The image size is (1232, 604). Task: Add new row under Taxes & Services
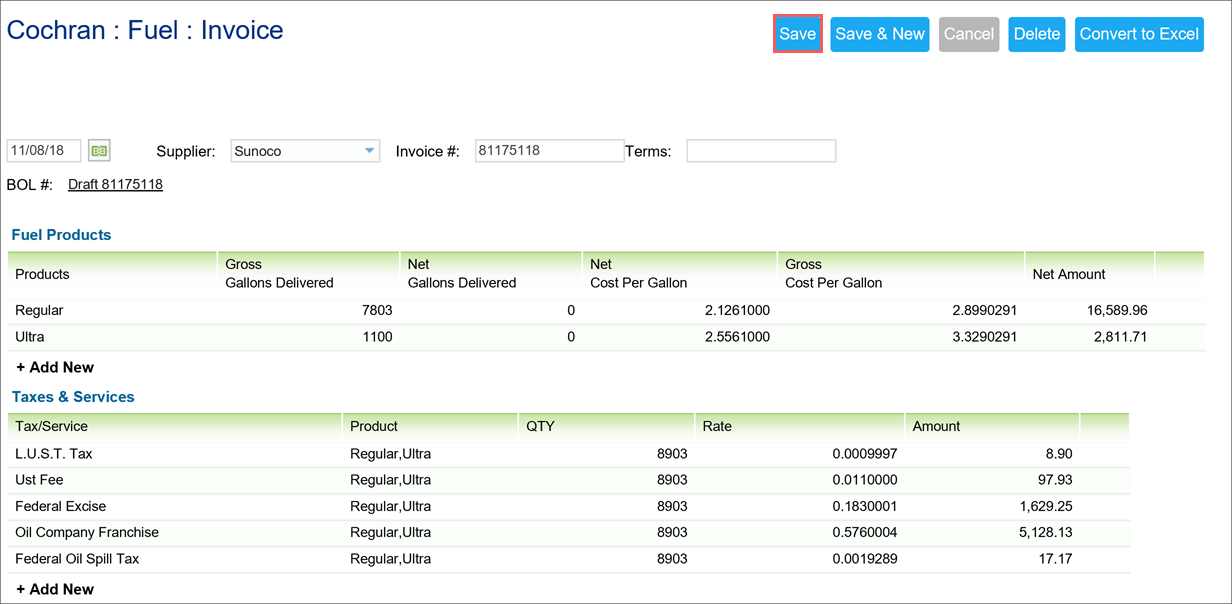[x=55, y=589]
